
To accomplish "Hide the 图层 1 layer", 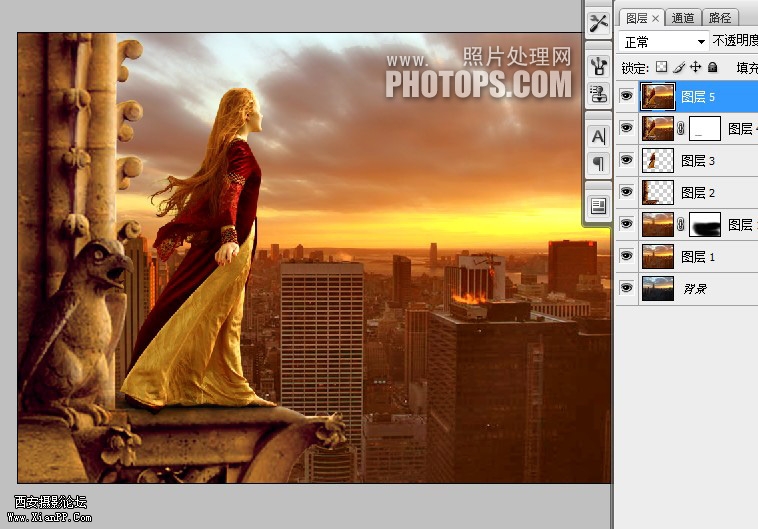I will (x=627, y=256).
